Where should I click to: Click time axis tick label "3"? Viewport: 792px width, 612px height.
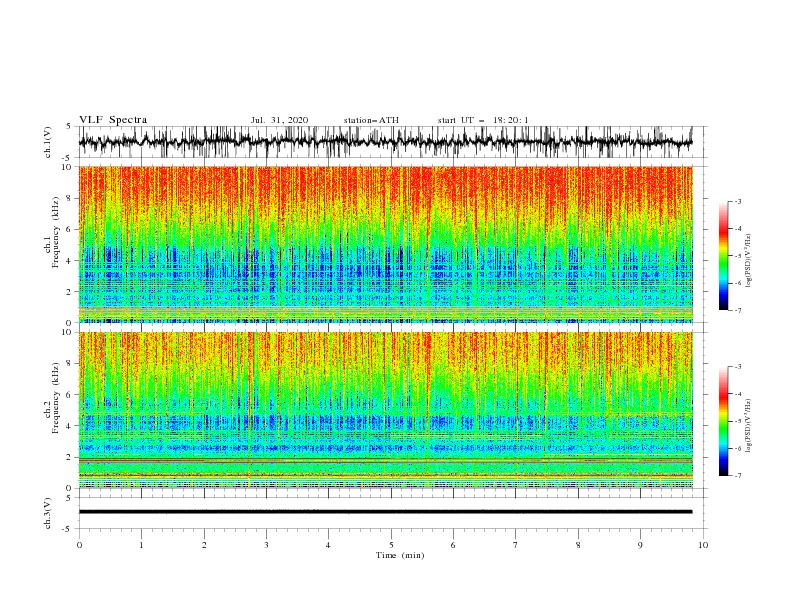pyautogui.click(x=266, y=545)
